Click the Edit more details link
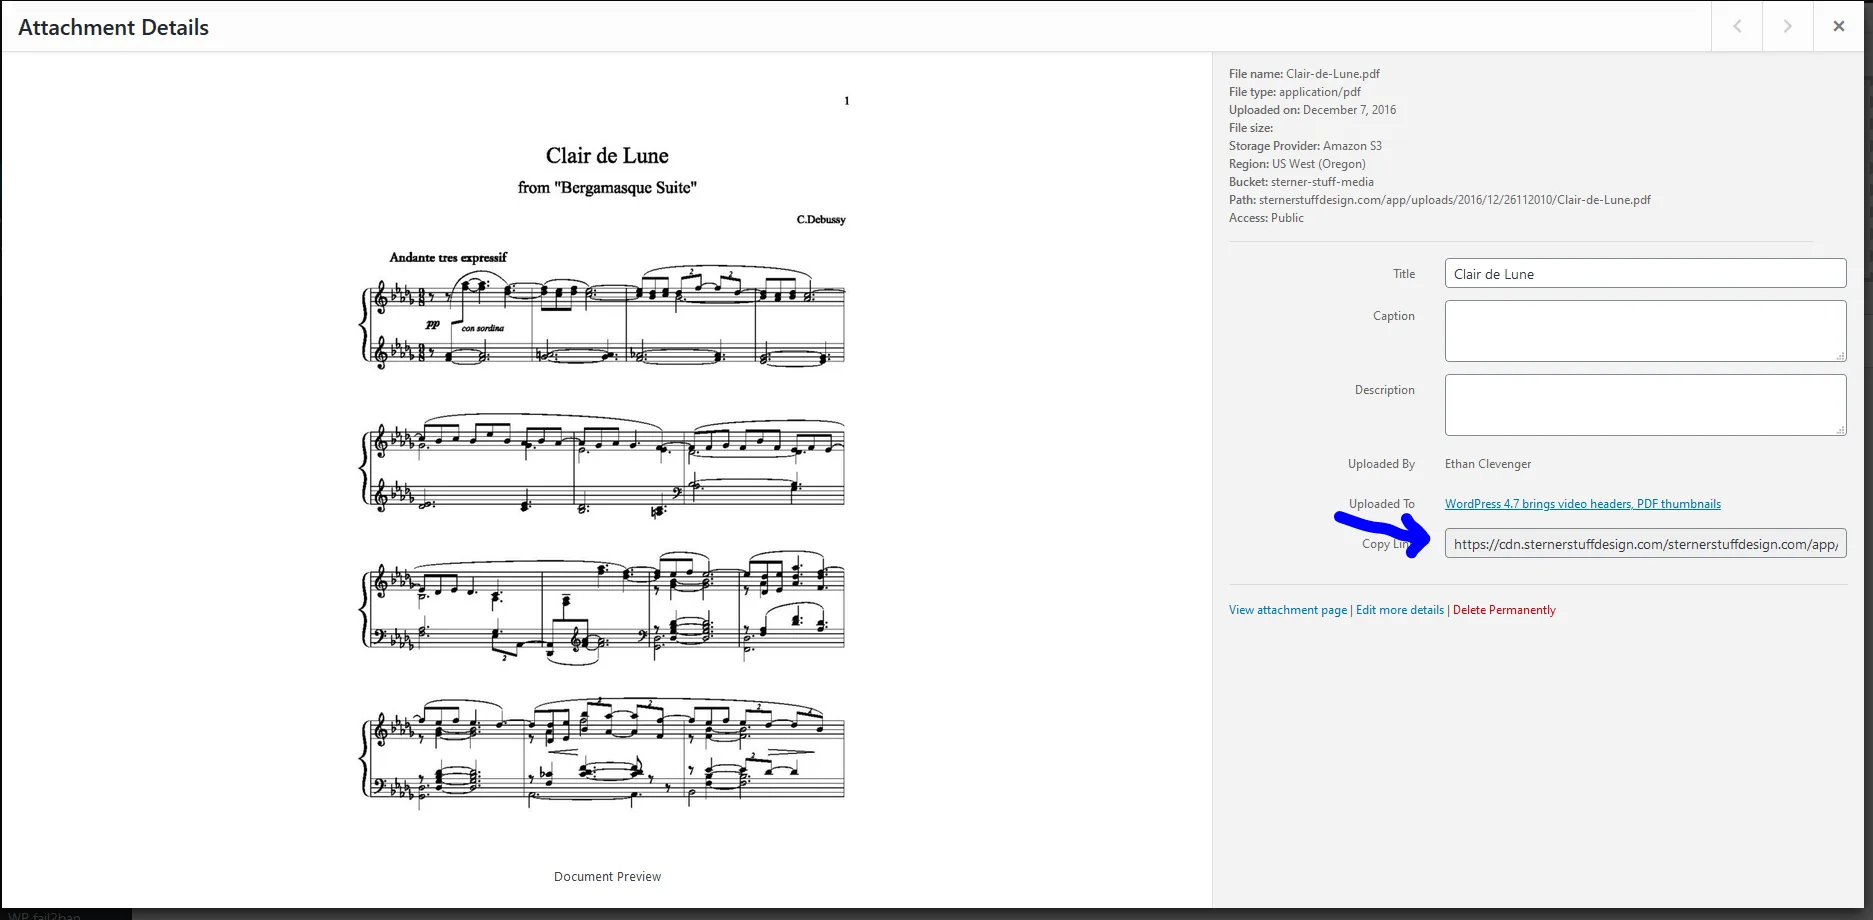This screenshot has height=920, width=1873. click(x=1399, y=610)
